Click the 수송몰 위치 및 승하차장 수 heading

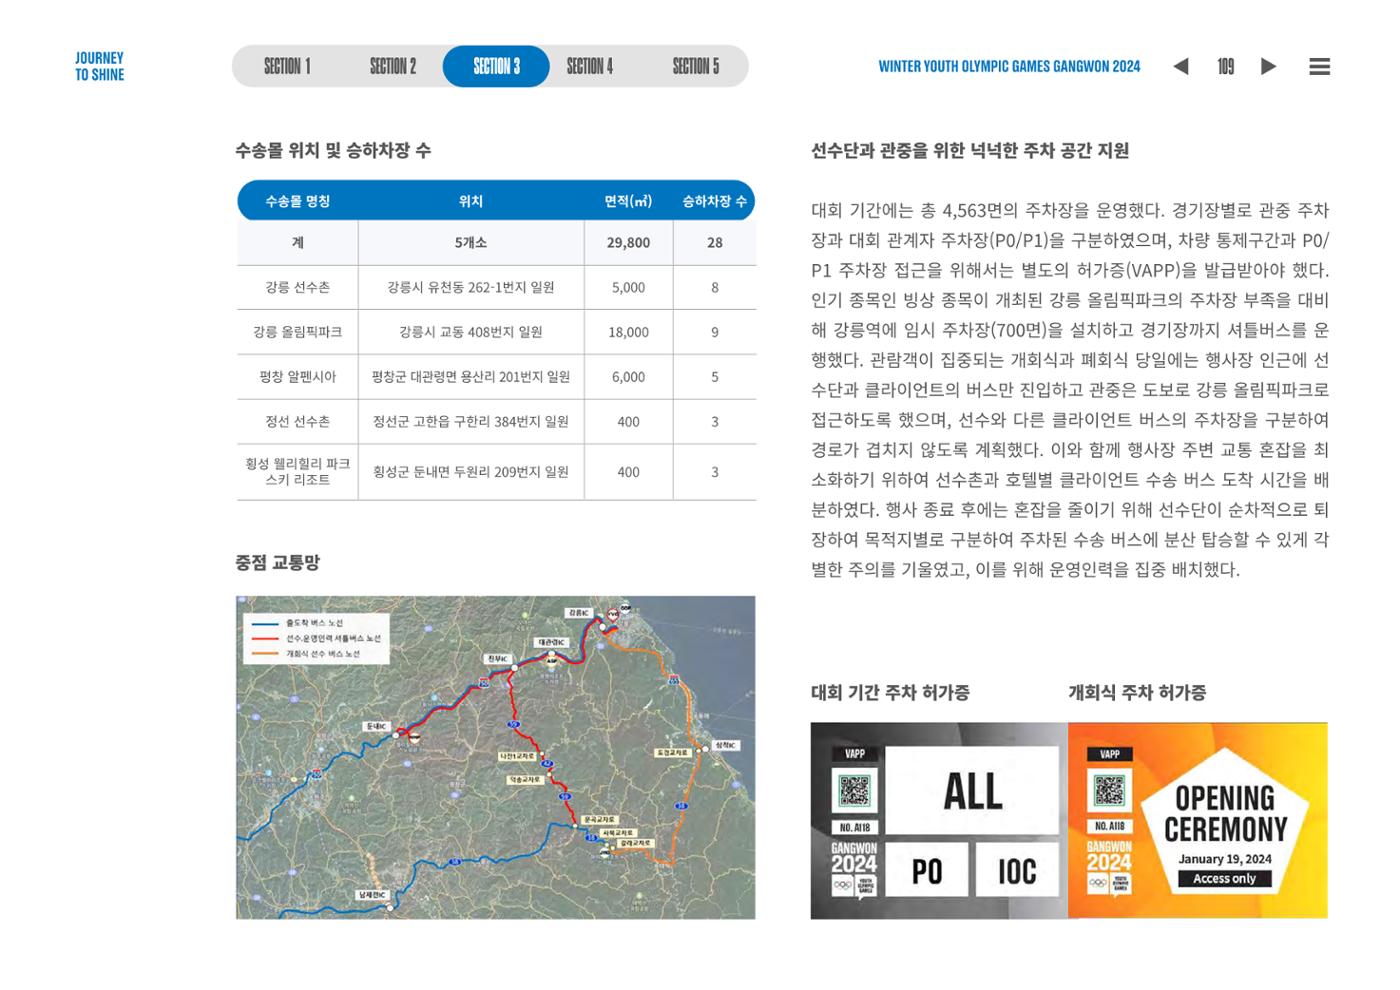(333, 151)
